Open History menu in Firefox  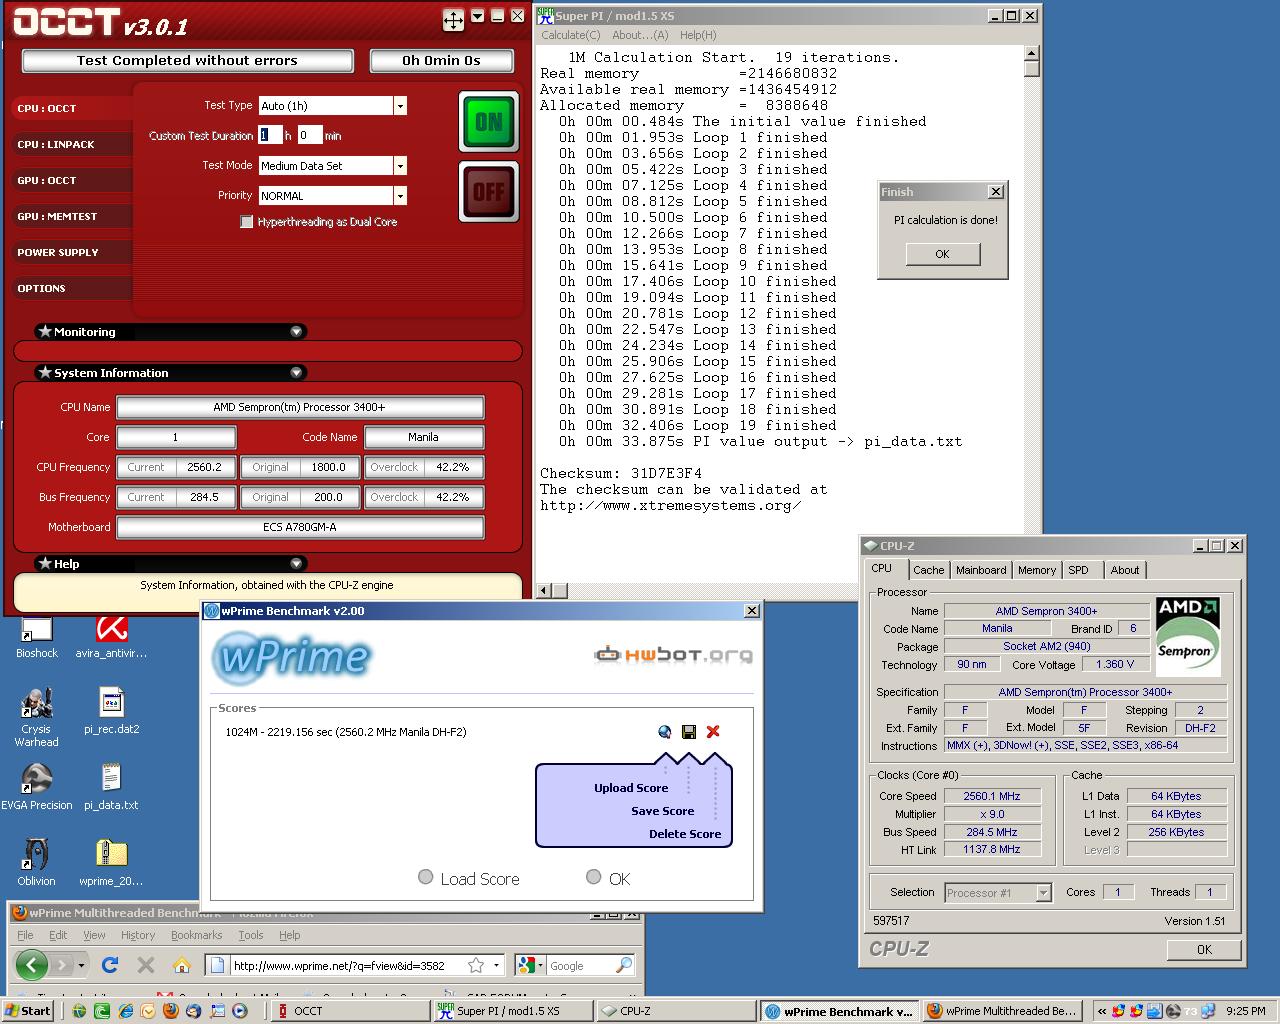point(138,935)
